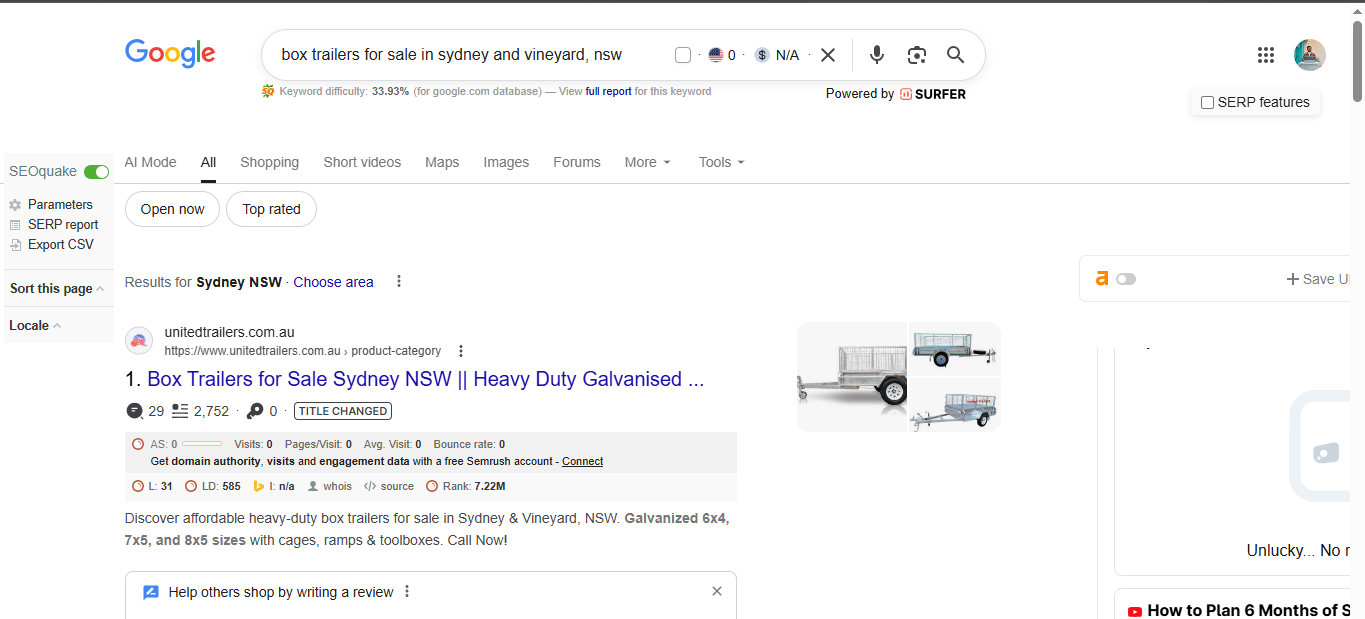The height and width of the screenshot is (619, 1365).
Task: Apply the Open now filter
Action: point(172,209)
